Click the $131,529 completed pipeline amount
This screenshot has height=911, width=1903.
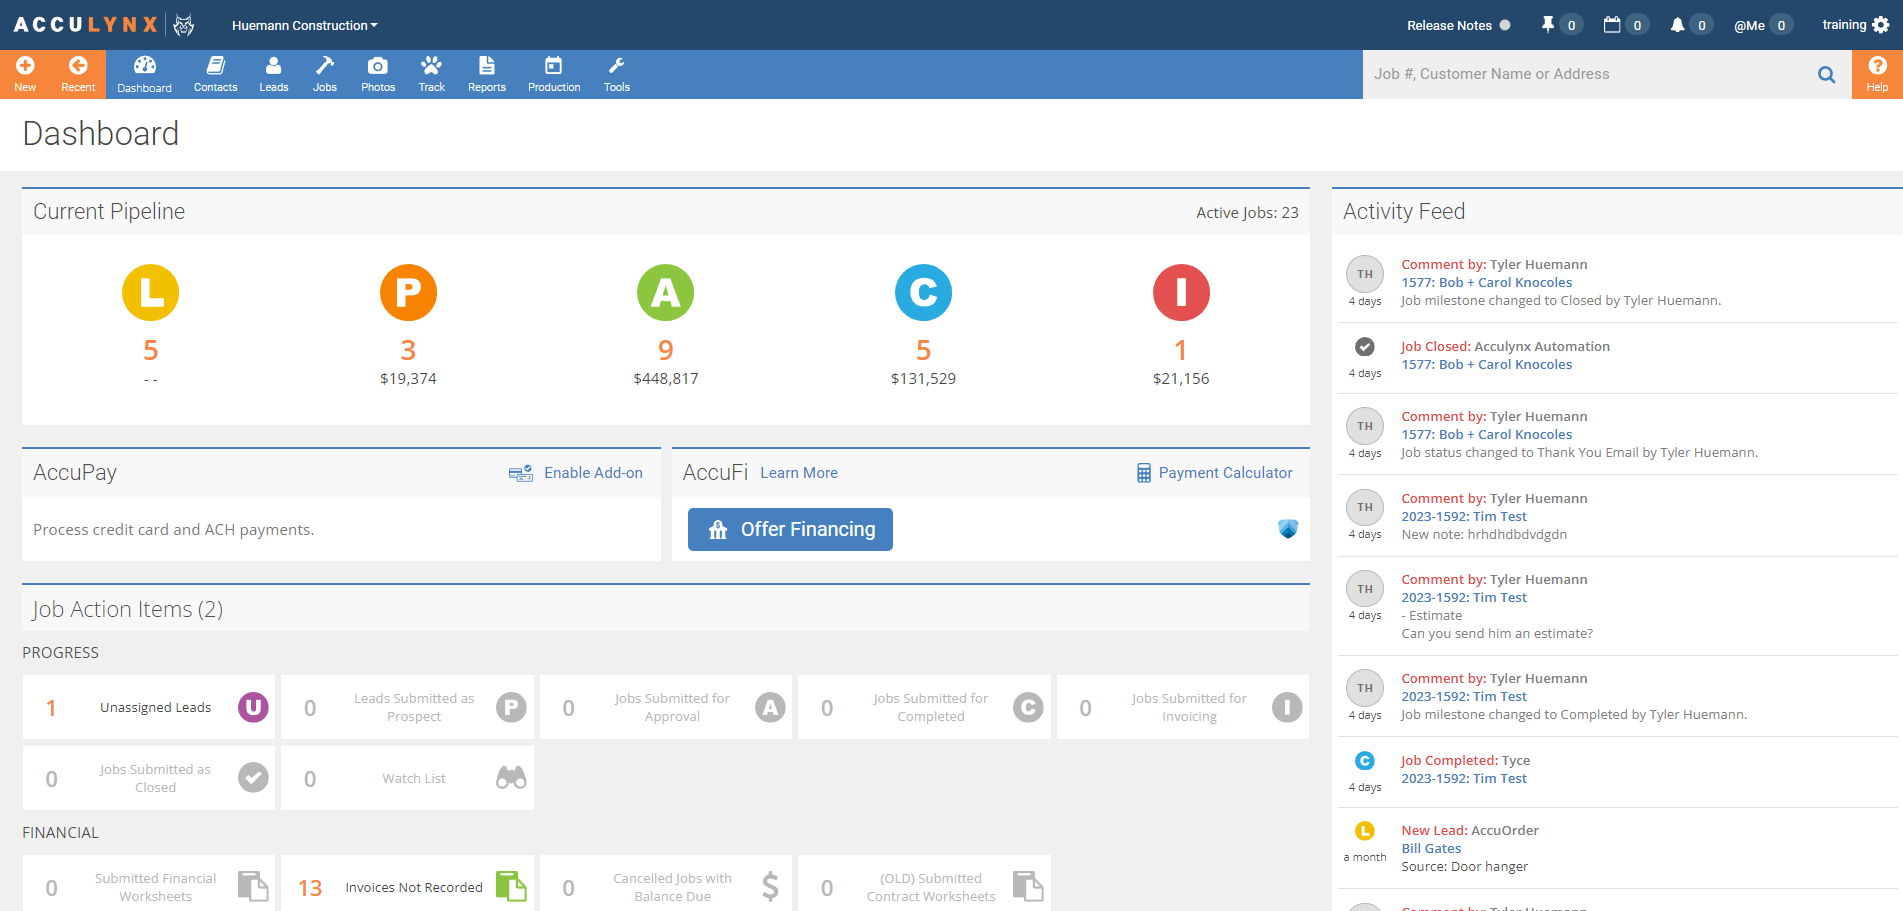coord(923,378)
